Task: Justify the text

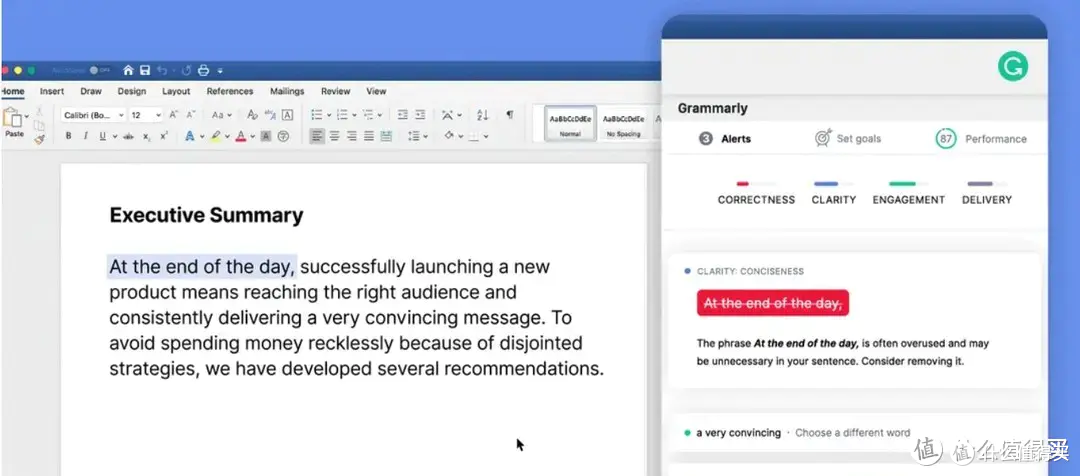Action: click(368, 136)
